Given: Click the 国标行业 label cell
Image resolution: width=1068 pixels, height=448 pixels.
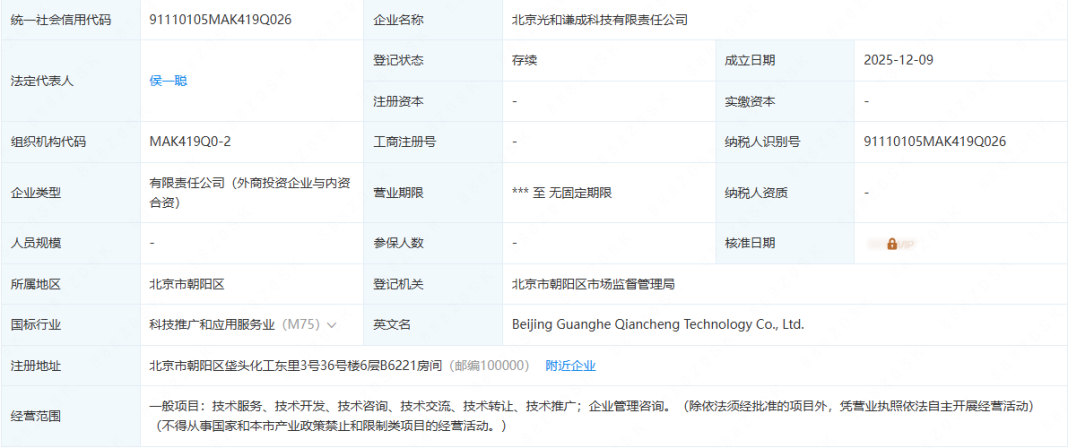Looking at the screenshot, I should 36,325.
